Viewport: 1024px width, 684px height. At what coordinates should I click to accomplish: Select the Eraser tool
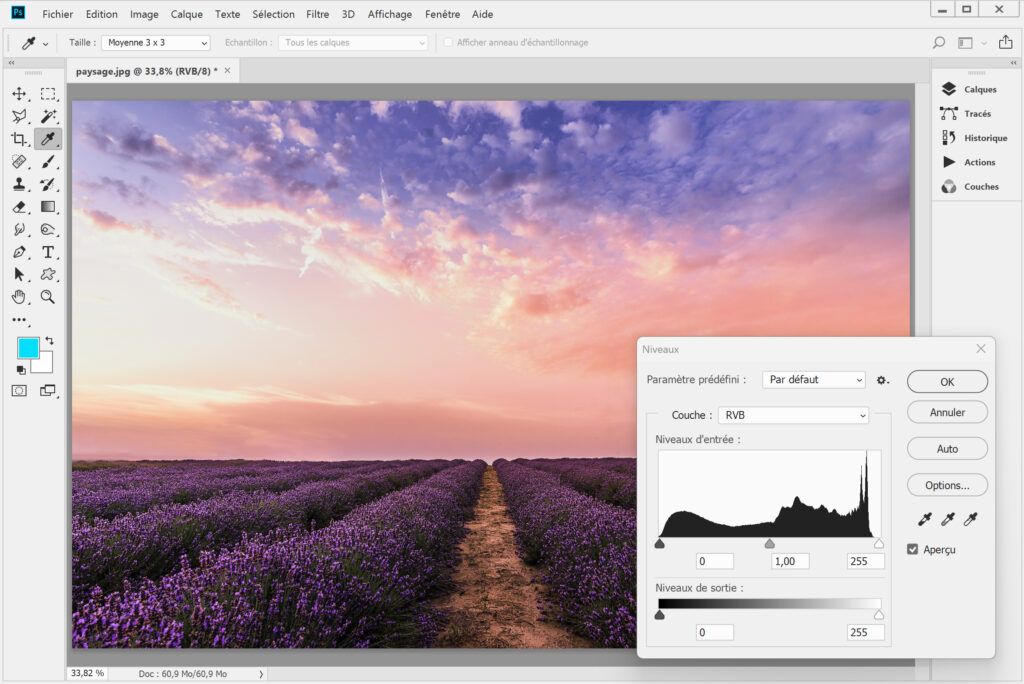[19, 207]
